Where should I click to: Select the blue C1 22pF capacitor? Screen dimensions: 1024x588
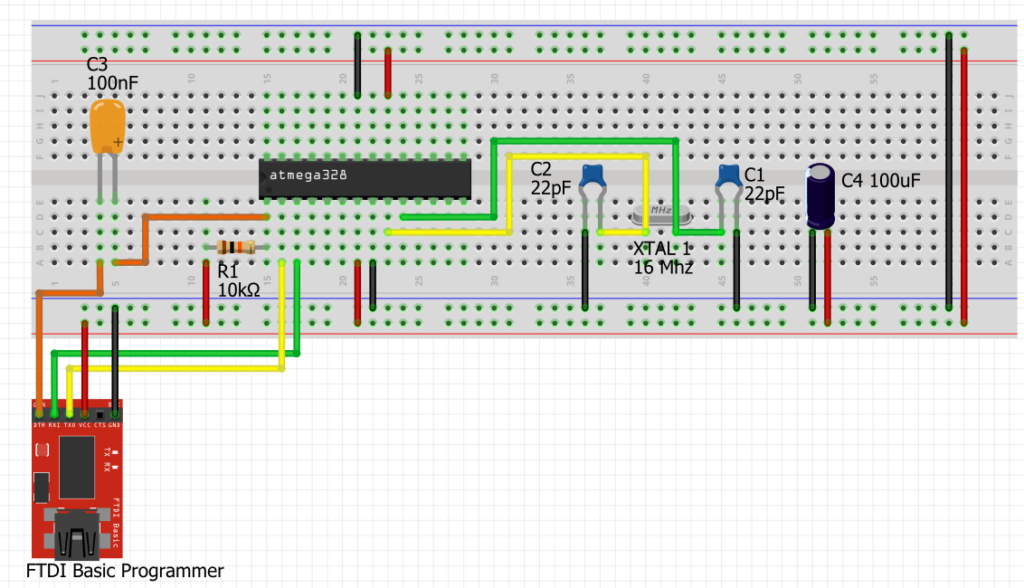click(729, 177)
